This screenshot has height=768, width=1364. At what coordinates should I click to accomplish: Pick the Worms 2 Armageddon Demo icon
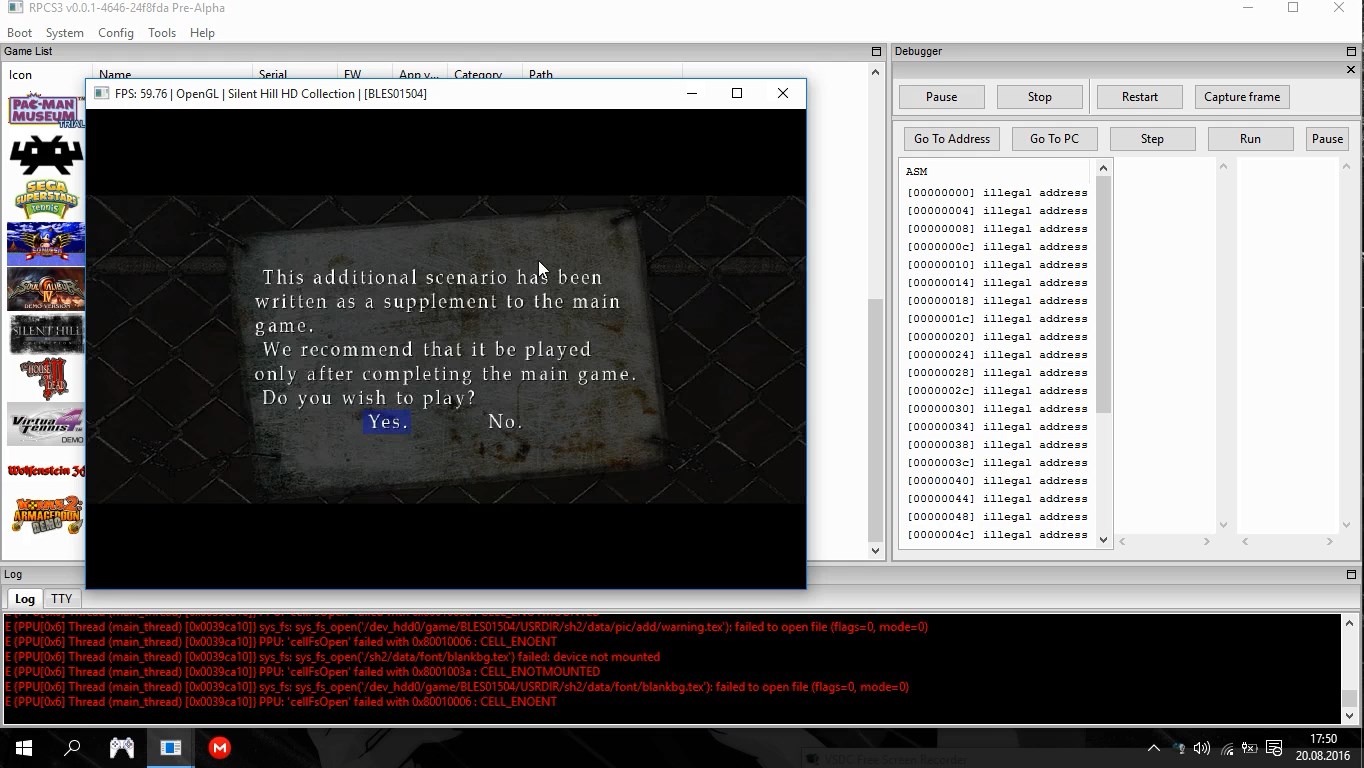[45, 515]
